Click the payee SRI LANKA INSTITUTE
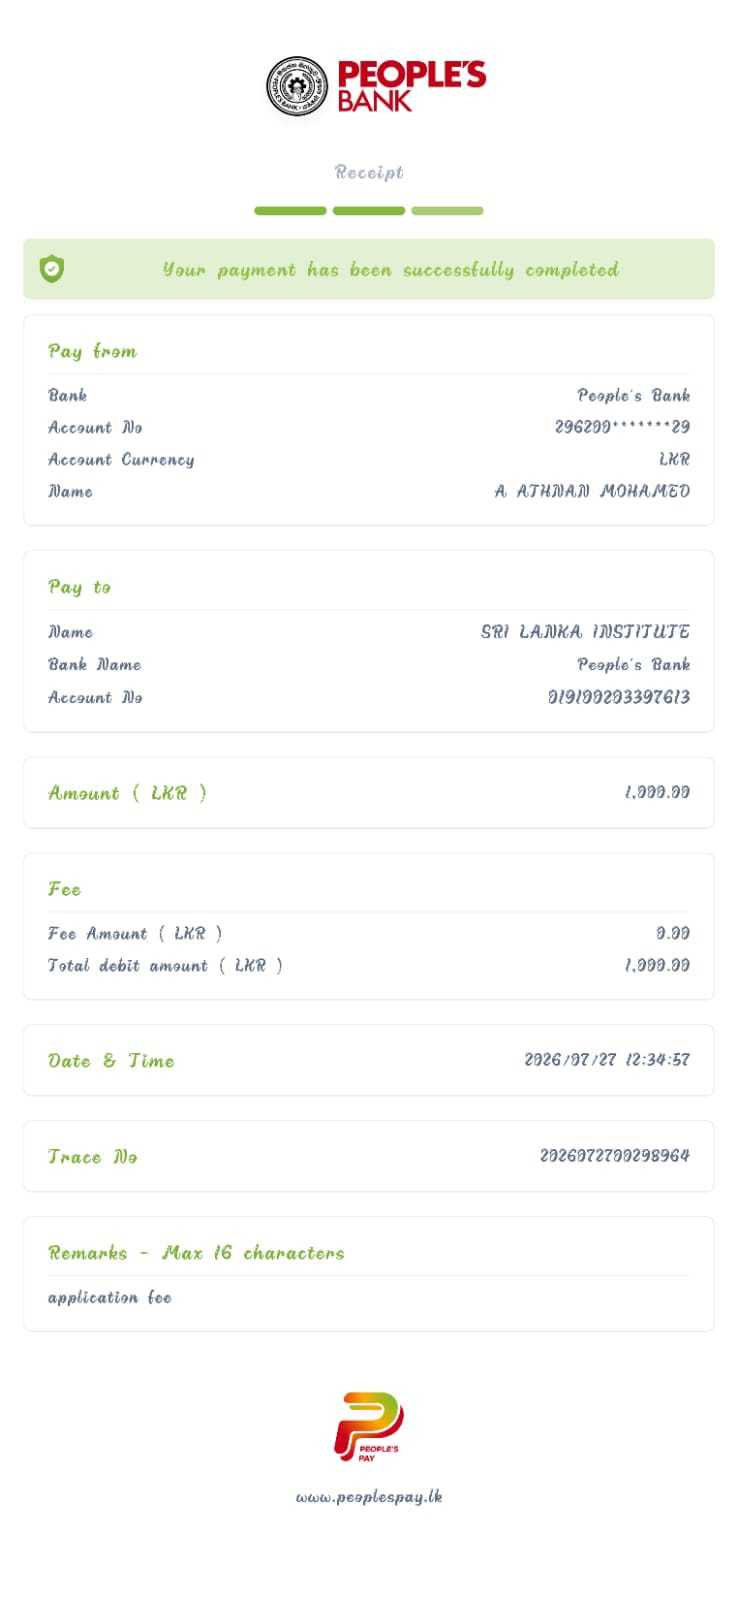 click(585, 631)
